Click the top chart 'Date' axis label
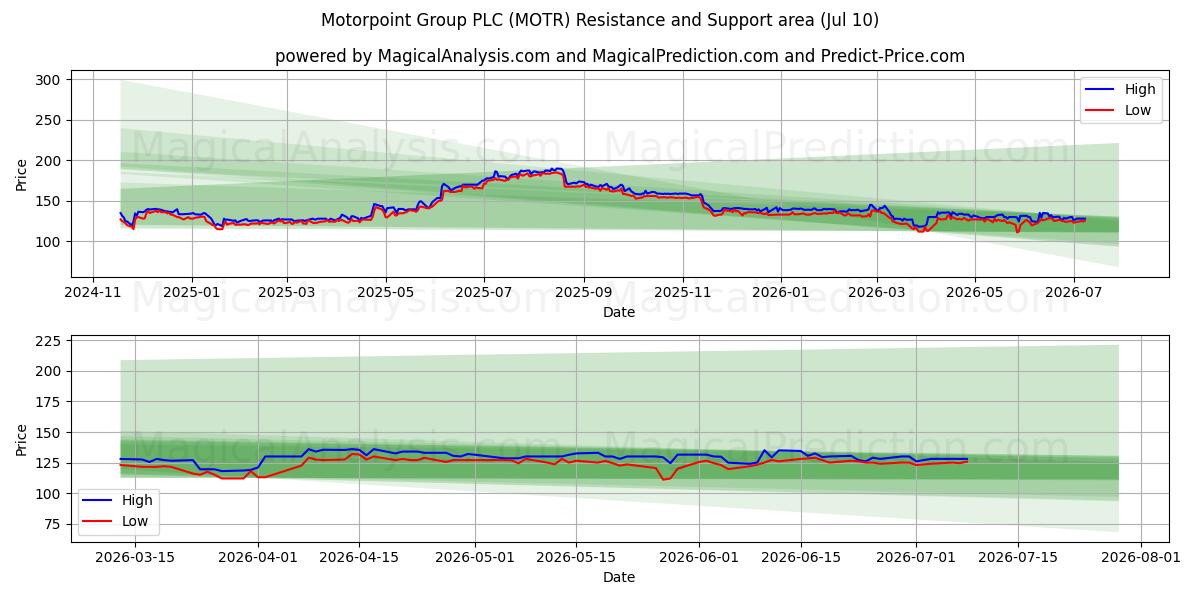This screenshot has height=600, width=1200. click(x=619, y=312)
